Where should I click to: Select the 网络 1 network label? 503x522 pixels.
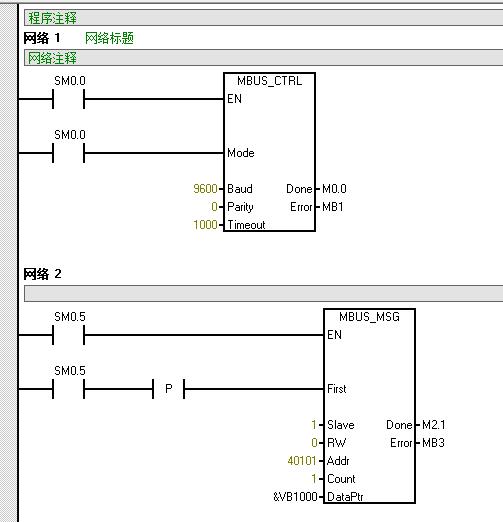tap(42, 38)
